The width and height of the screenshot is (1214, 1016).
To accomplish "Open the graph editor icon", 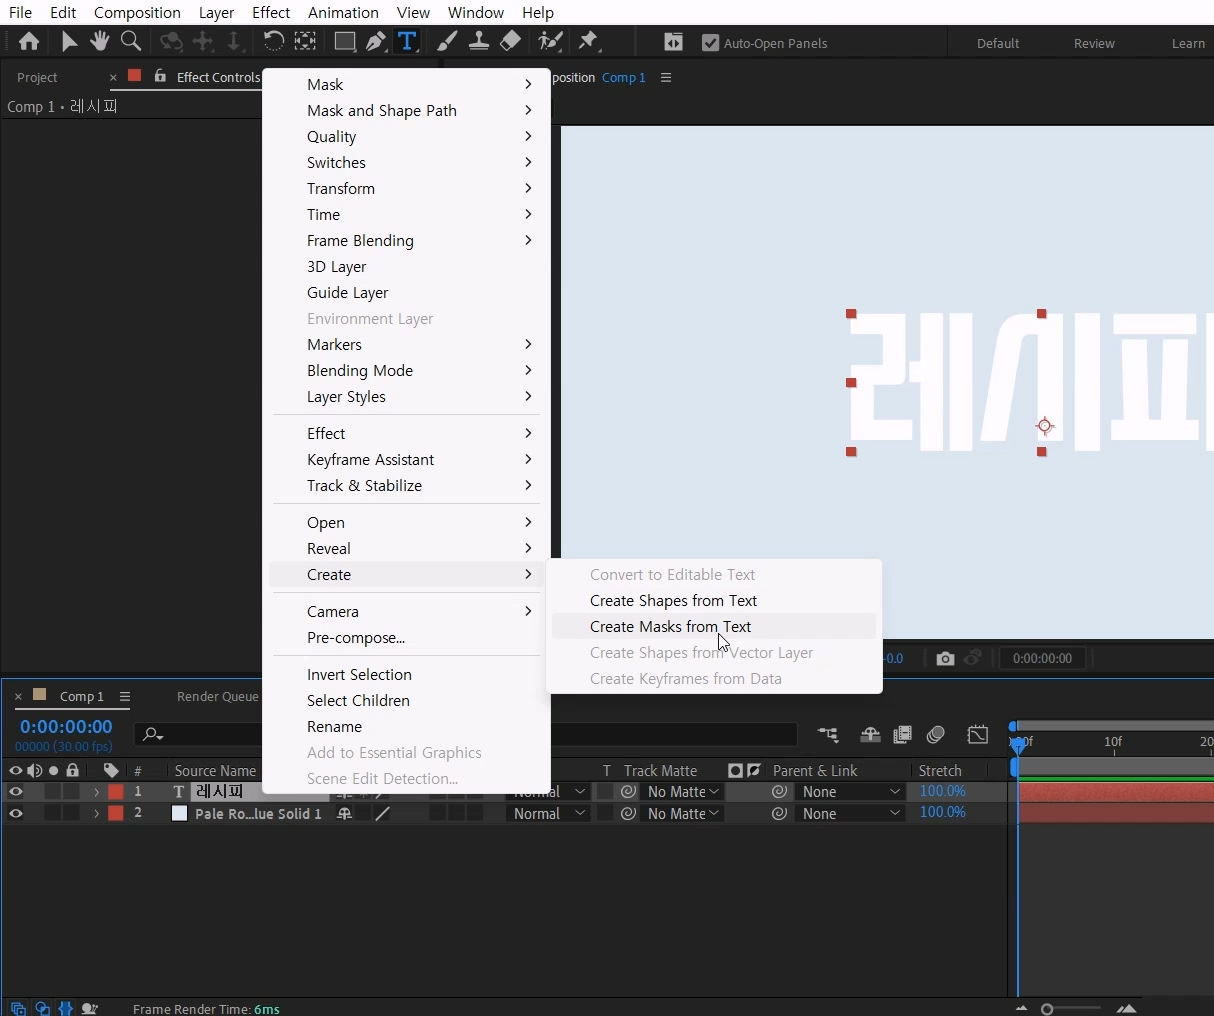I will (x=979, y=735).
